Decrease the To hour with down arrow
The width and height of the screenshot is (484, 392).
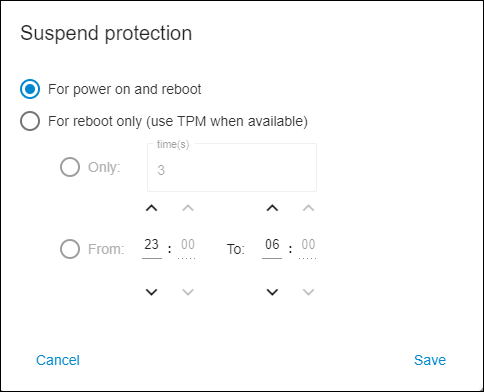tap(272, 292)
